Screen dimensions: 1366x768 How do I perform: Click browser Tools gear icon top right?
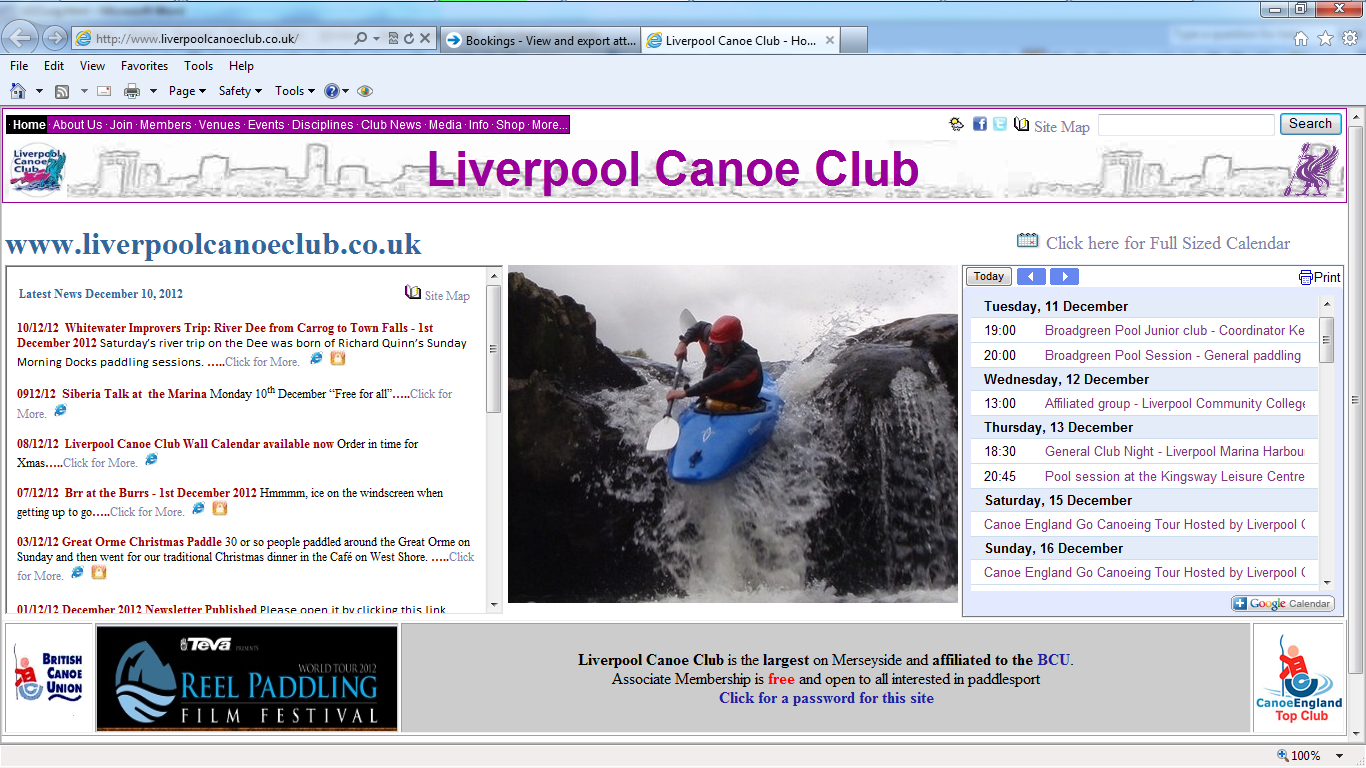pos(1350,39)
